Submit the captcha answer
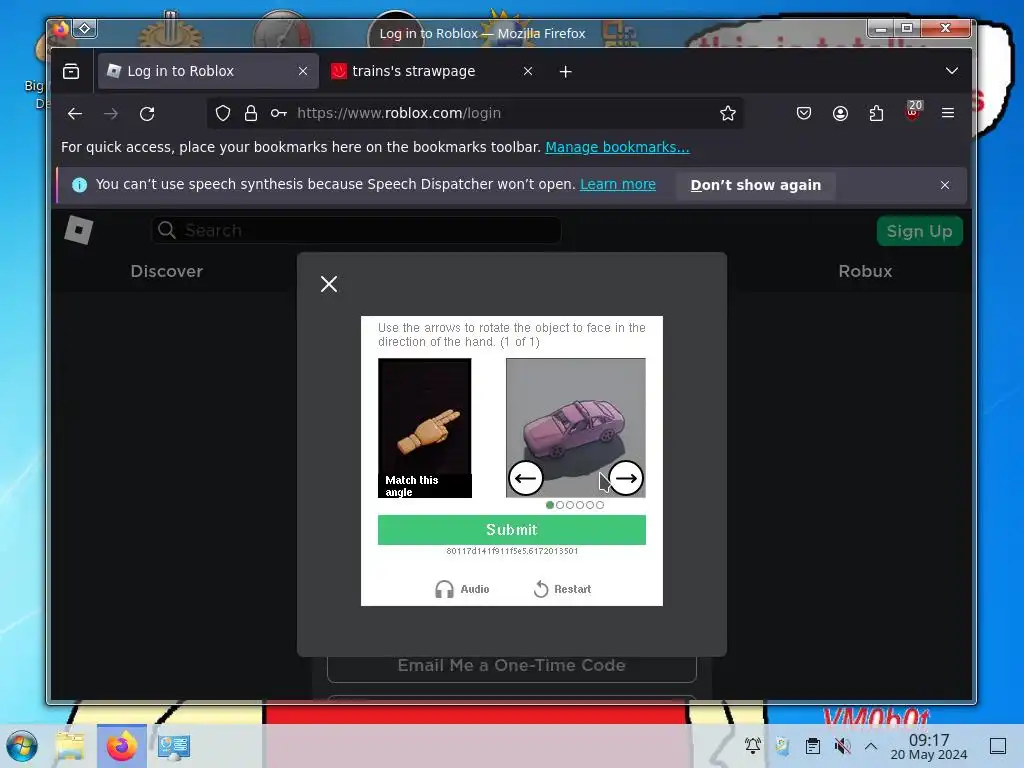The width and height of the screenshot is (1024, 768). click(x=511, y=530)
